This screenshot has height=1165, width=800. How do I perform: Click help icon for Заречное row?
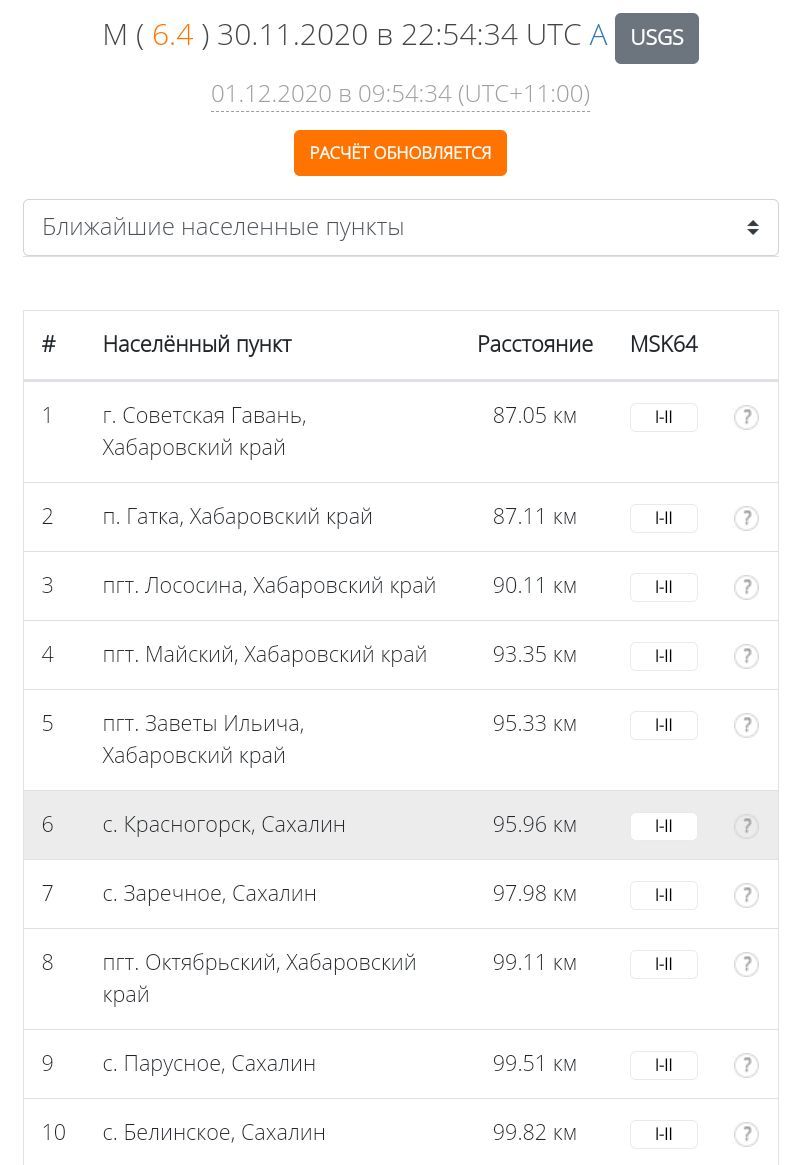pyautogui.click(x=746, y=895)
